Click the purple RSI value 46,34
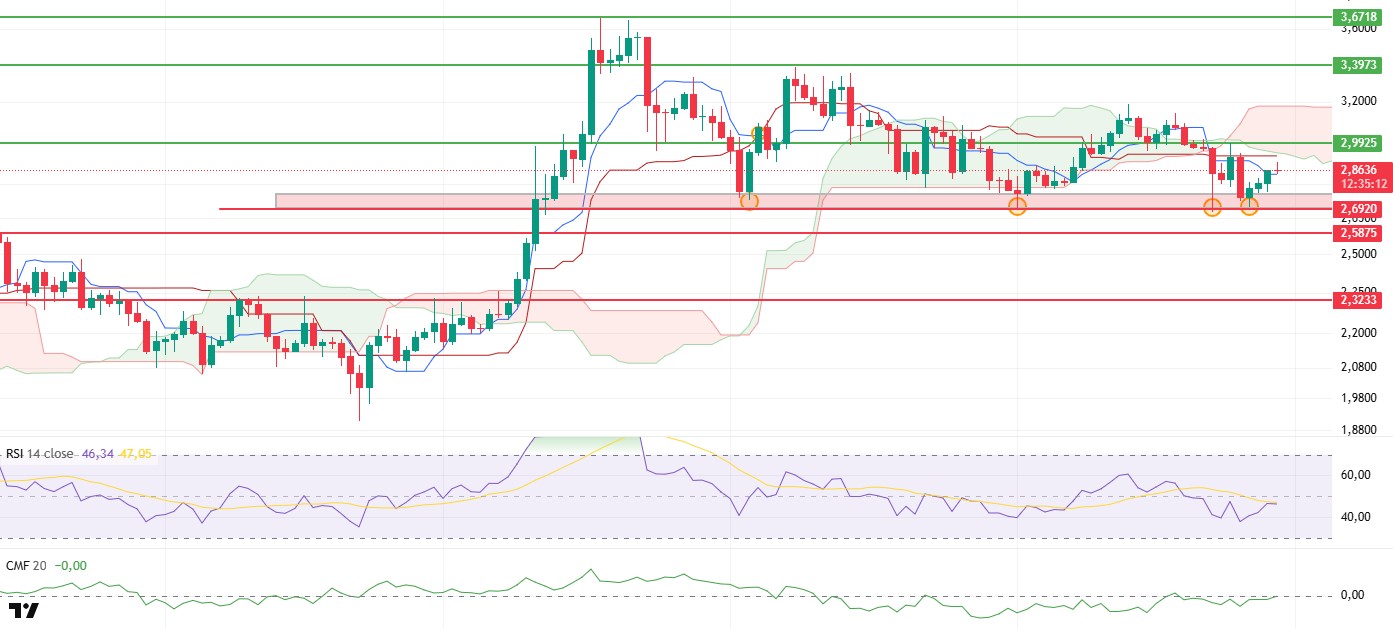Image resolution: width=1393 pixels, height=629 pixels. [x=96, y=453]
